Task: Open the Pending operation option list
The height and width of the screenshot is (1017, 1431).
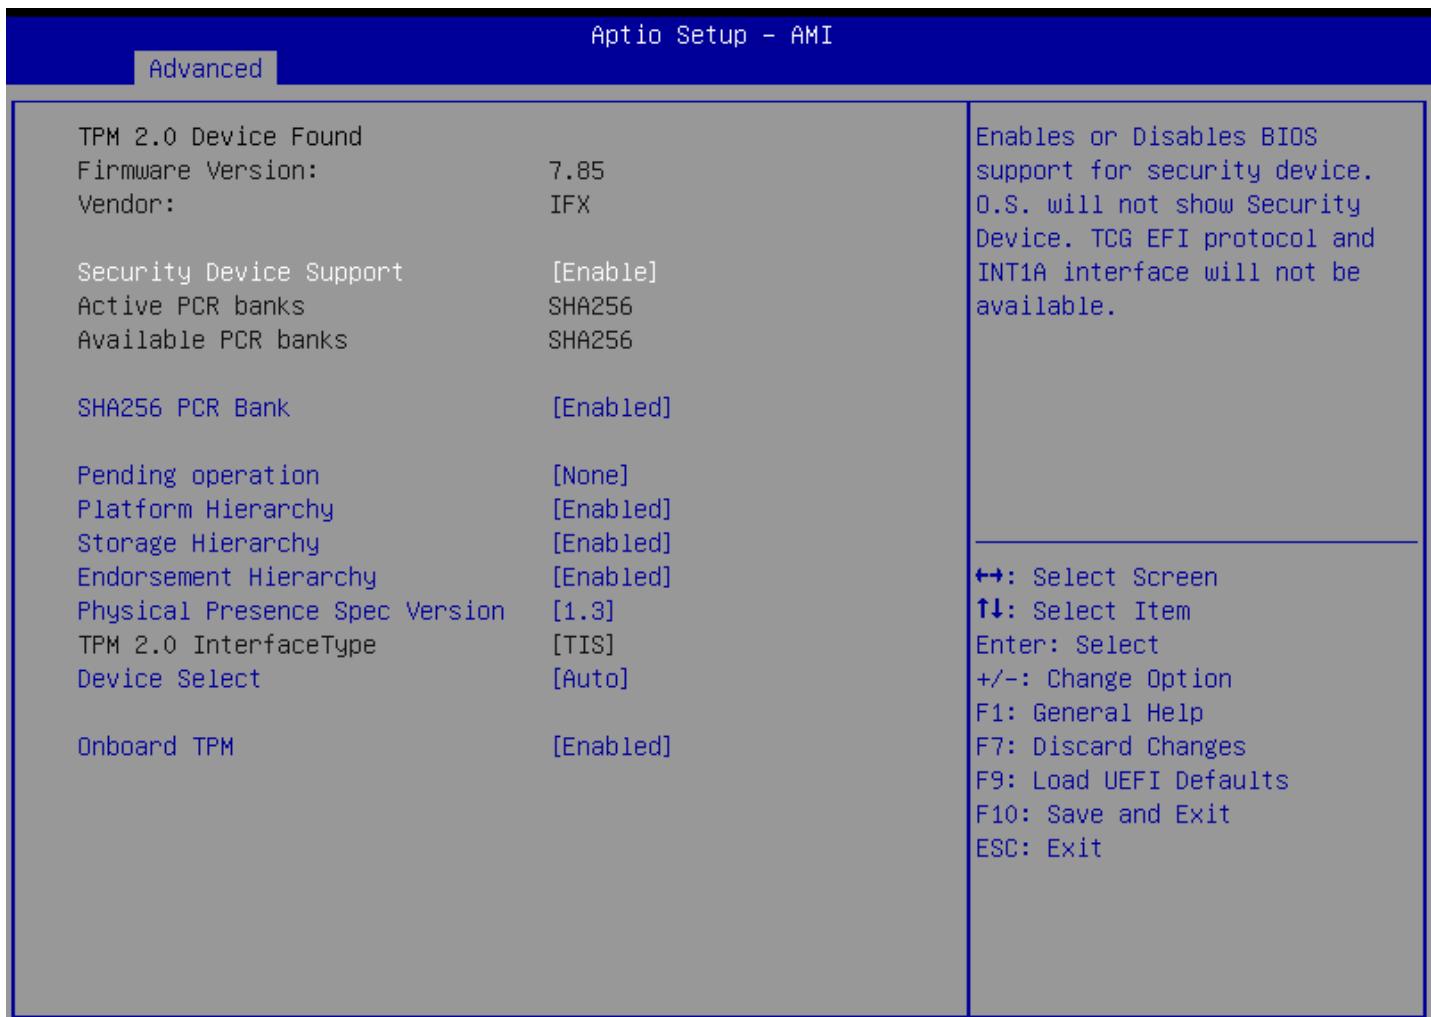Action: [590, 476]
